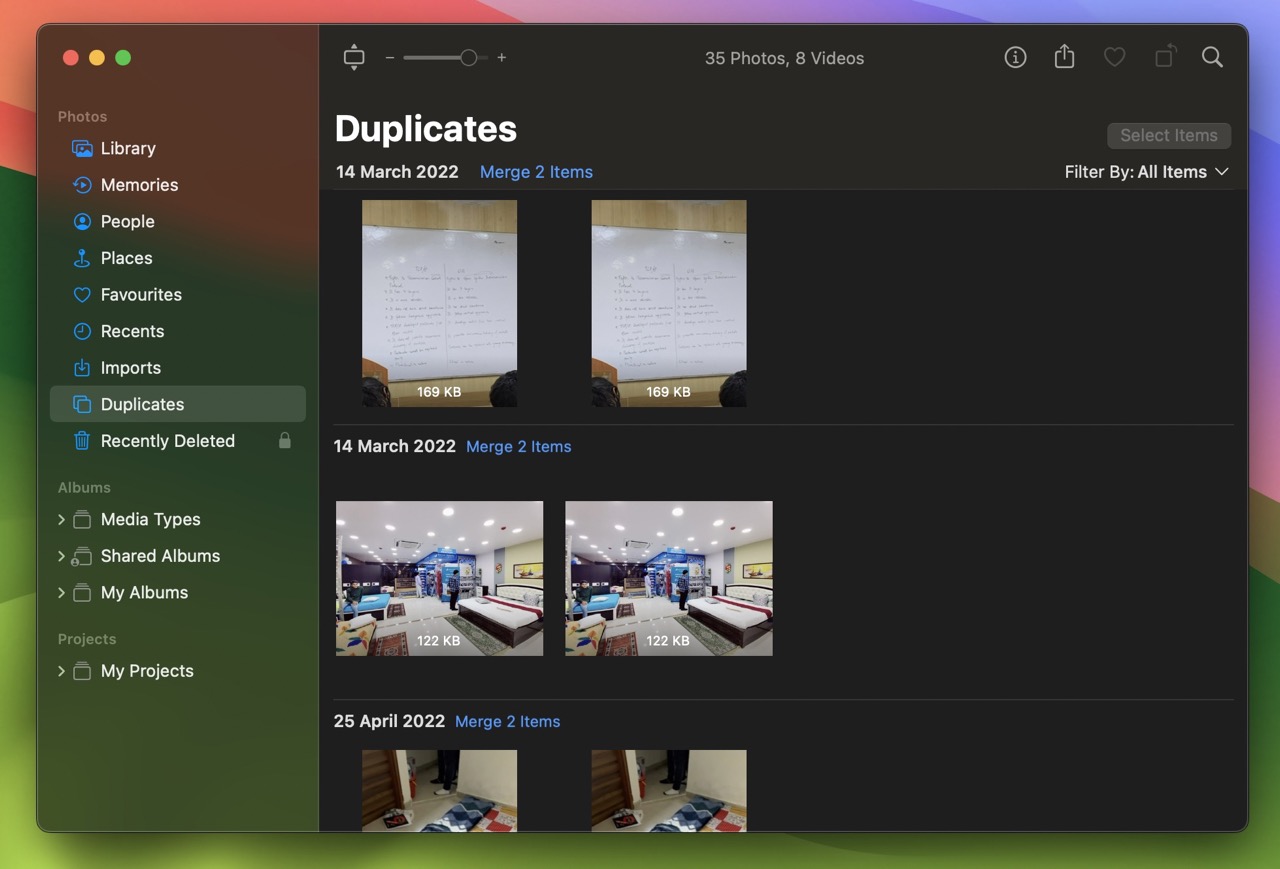The image size is (1280, 869).
Task: Click plus to increase thumbnail zoom
Action: coord(501,57)
